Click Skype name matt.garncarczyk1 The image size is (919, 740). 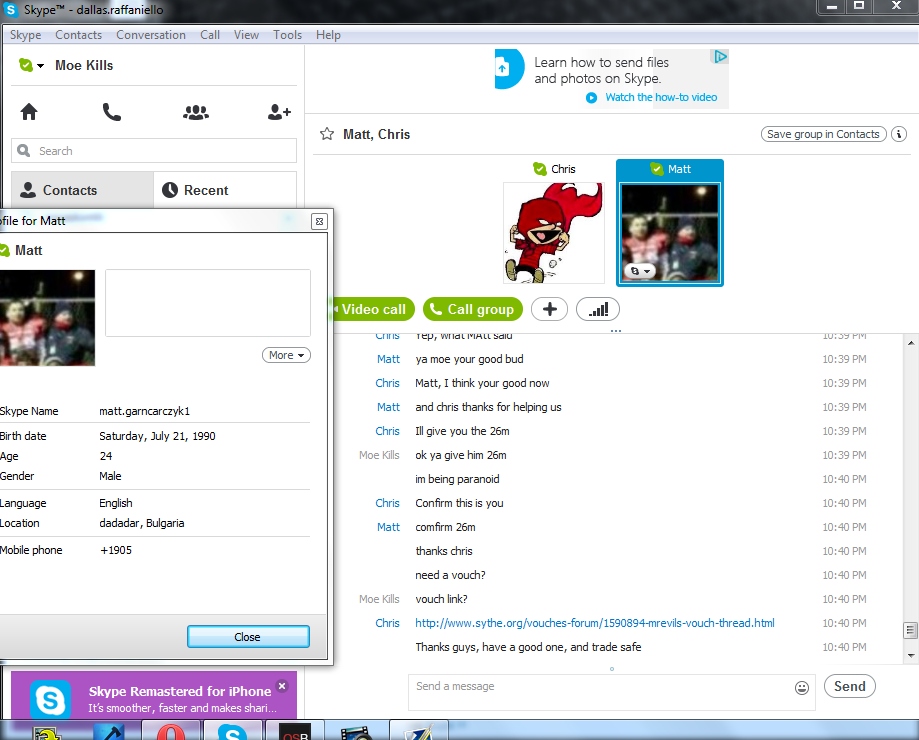(x=145, y=411)
